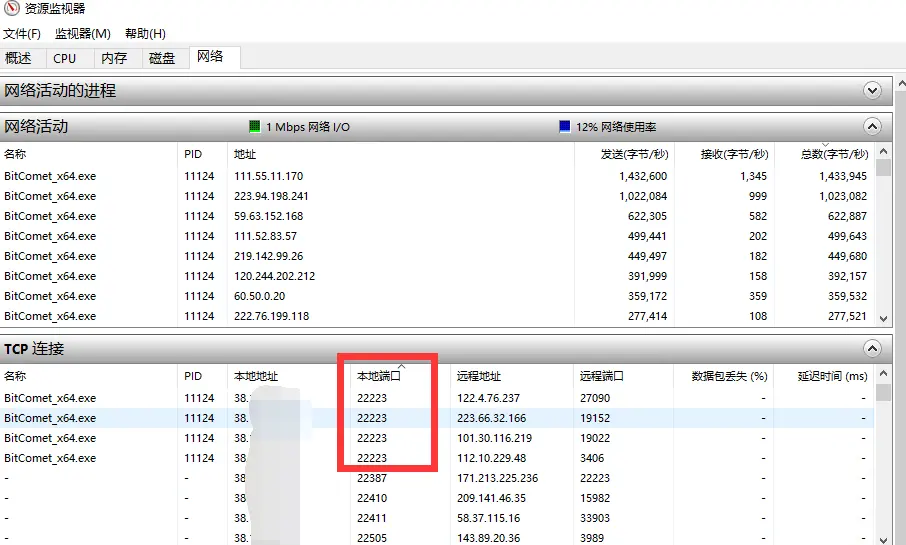Viewport: 906px width, 545px height.
Task: Open the 帮助(H) menu
Action: (145, 33)
